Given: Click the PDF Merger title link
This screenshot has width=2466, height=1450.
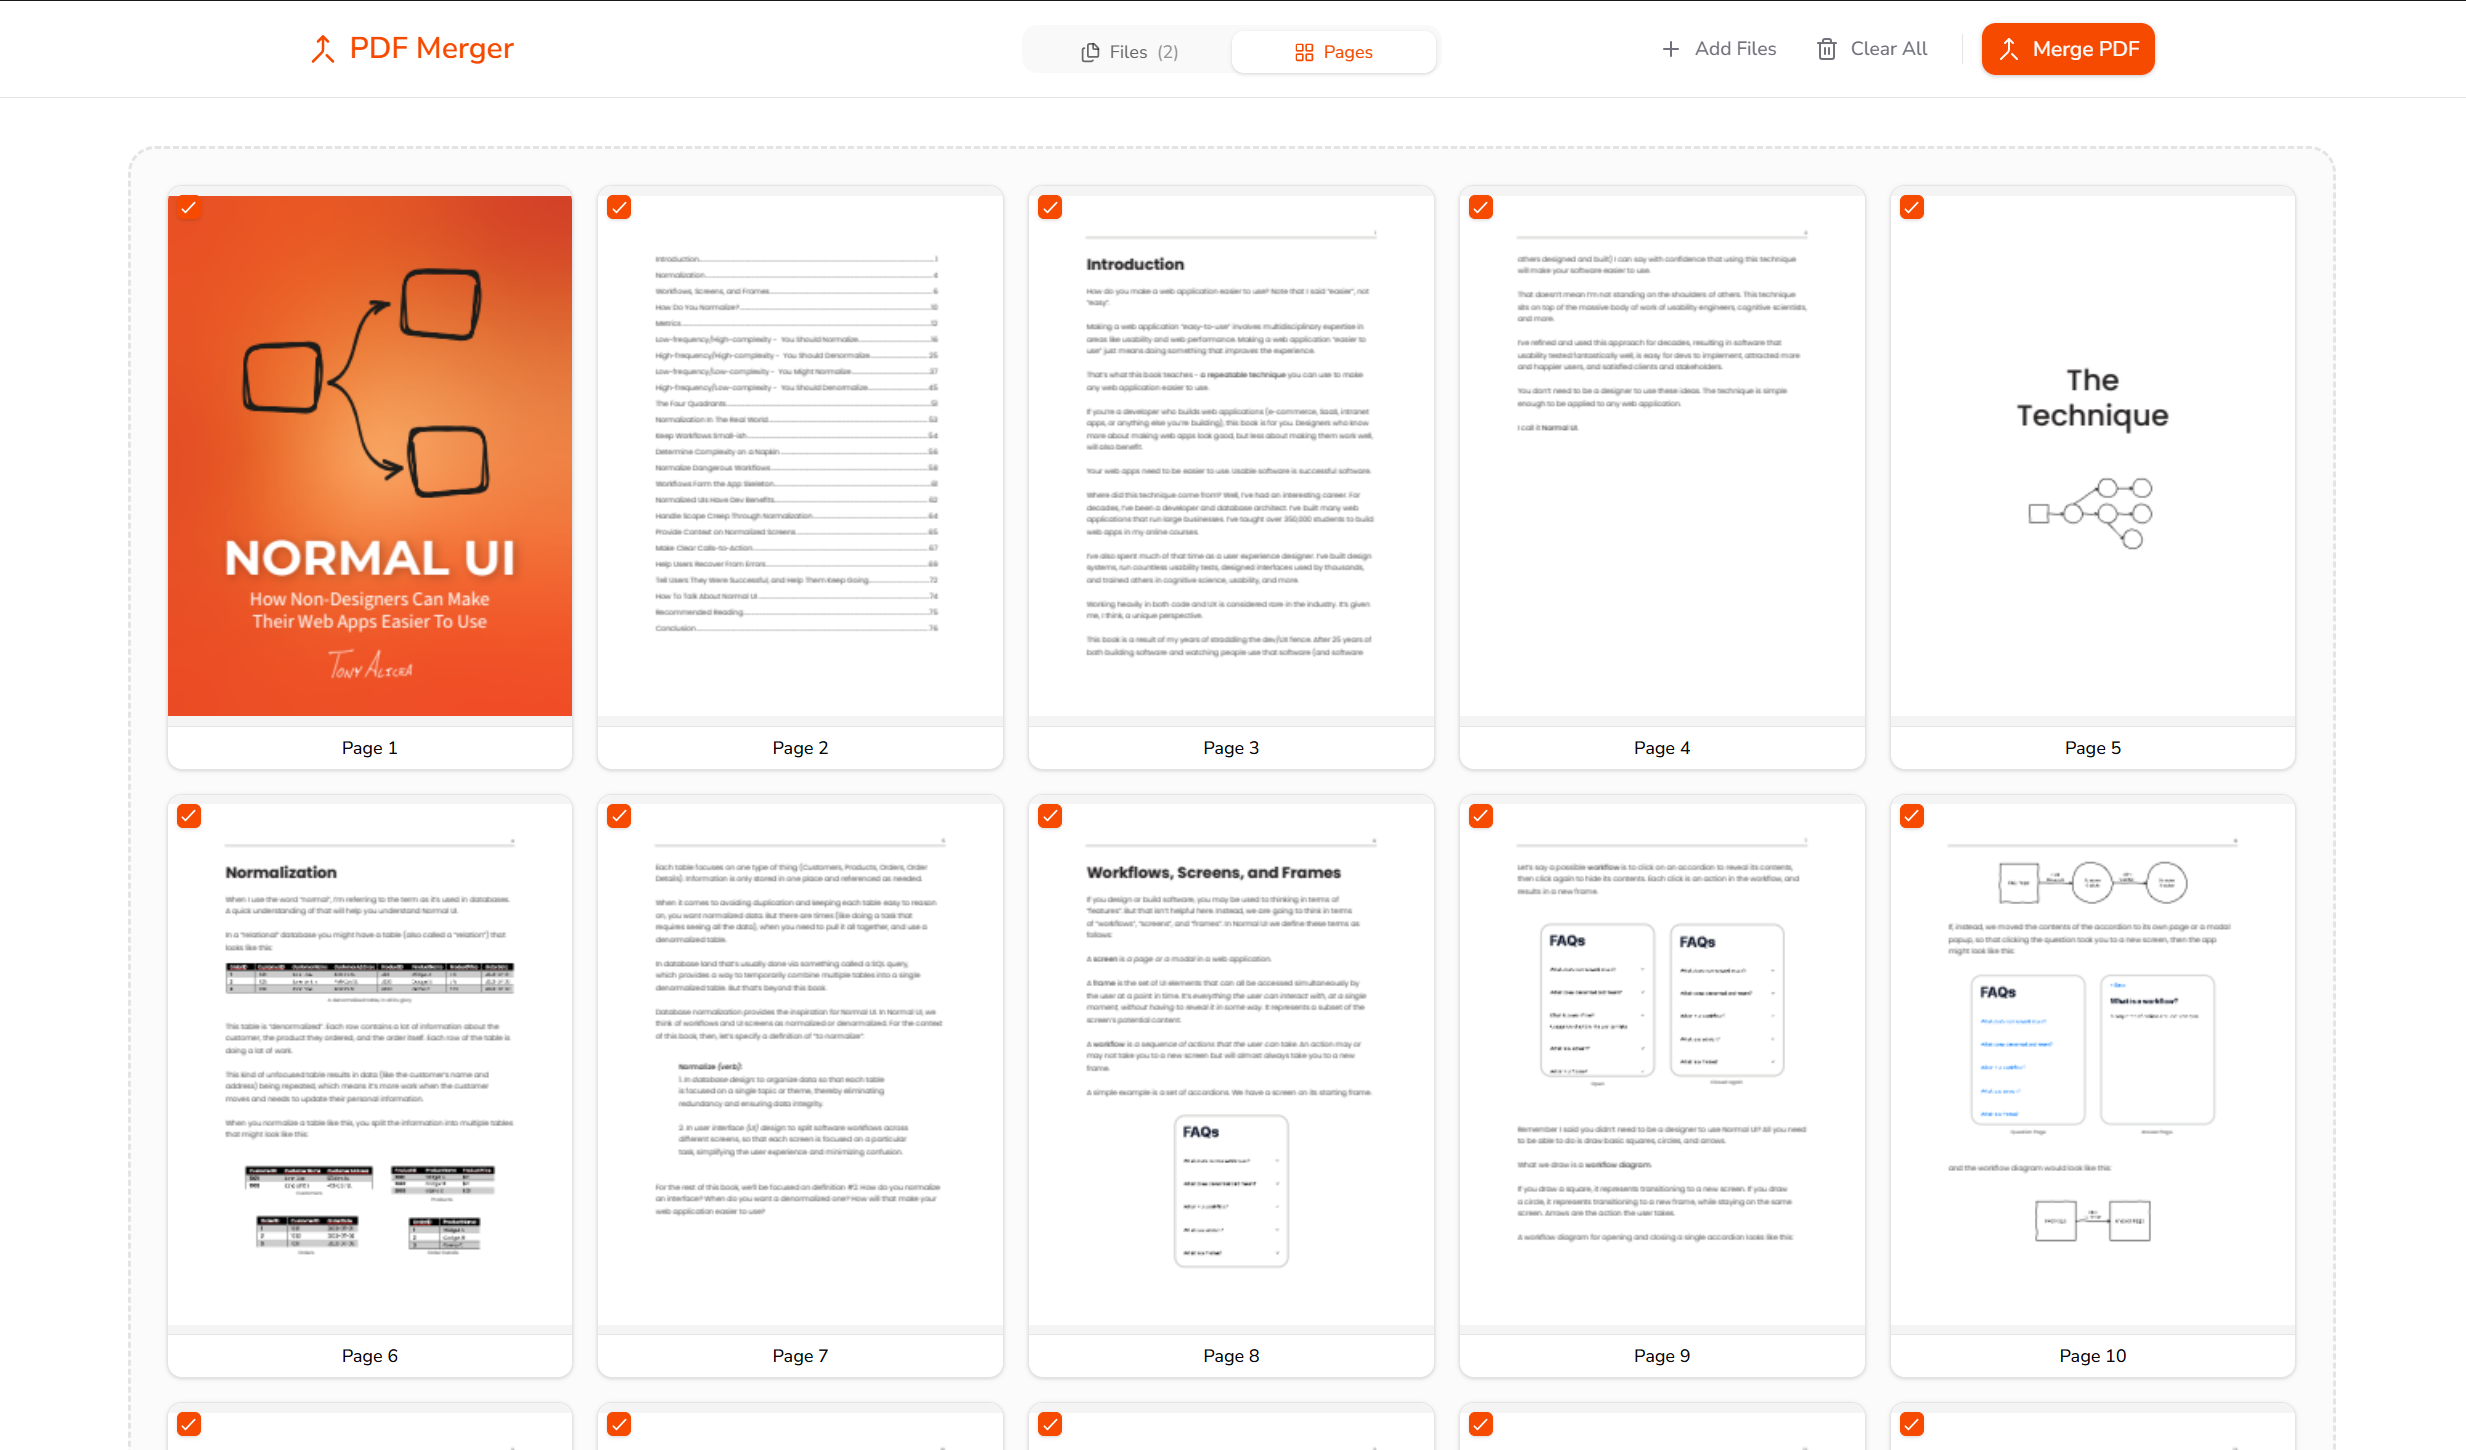Looking at the screenshot, I should pos(431,49).
